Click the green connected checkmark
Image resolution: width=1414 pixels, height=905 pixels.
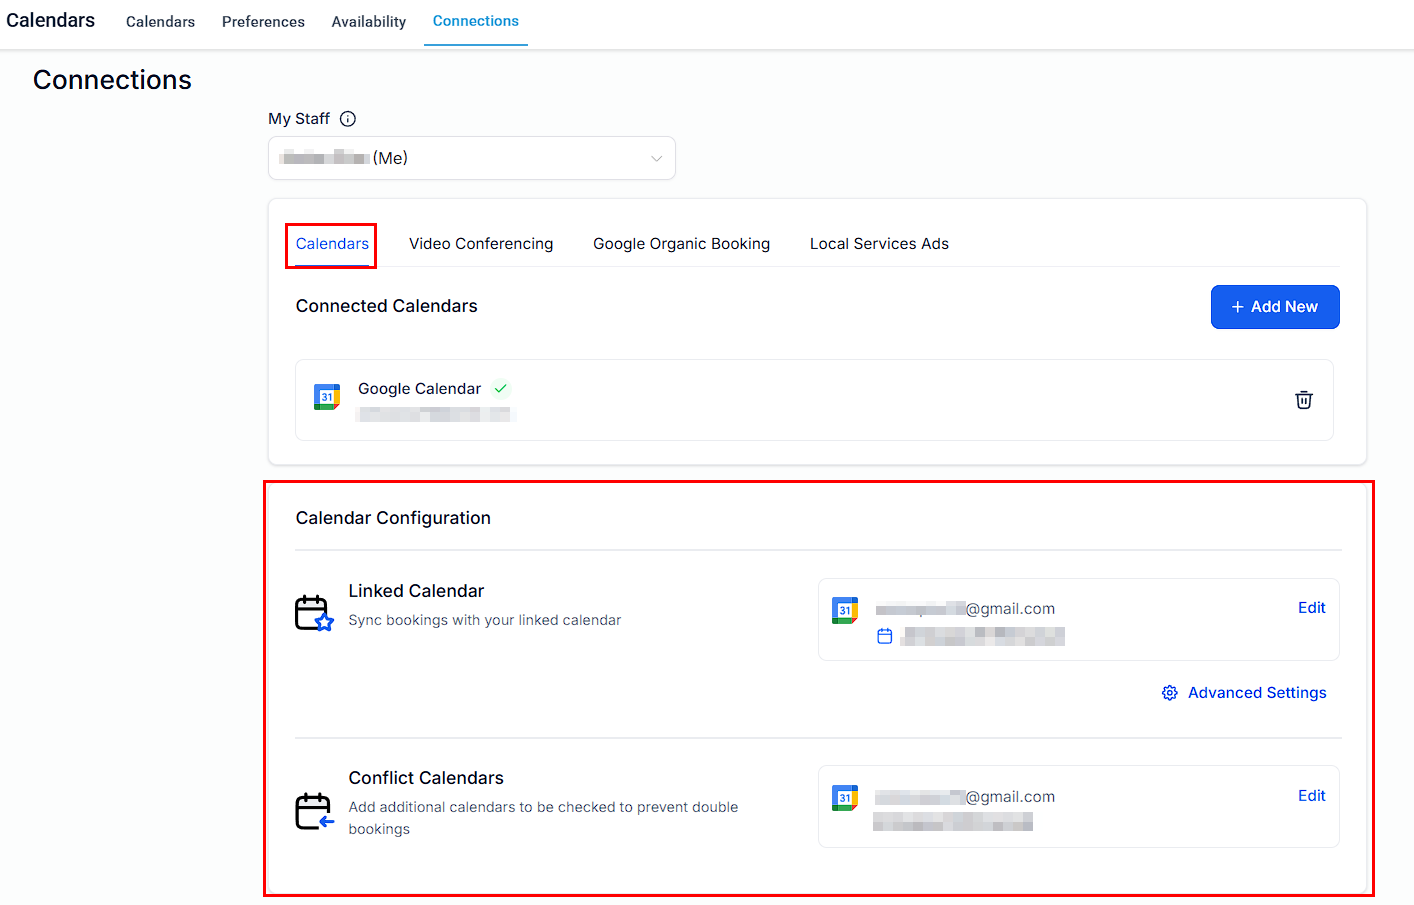[500, 389]
